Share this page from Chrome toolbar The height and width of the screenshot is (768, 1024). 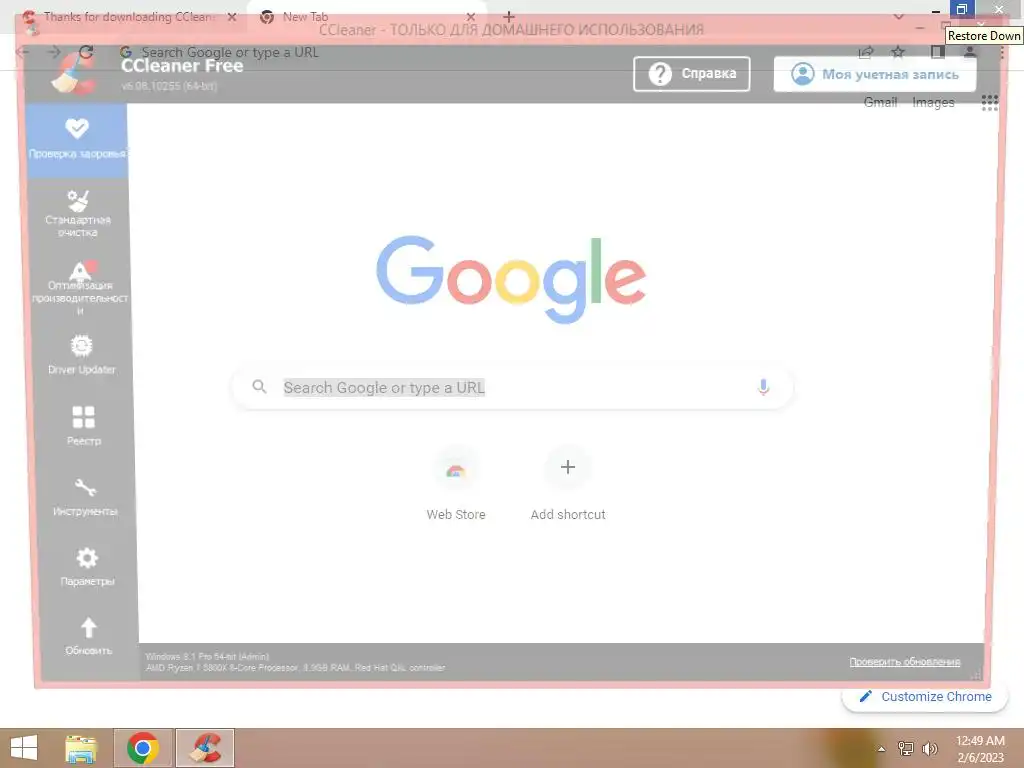point(866,52)
